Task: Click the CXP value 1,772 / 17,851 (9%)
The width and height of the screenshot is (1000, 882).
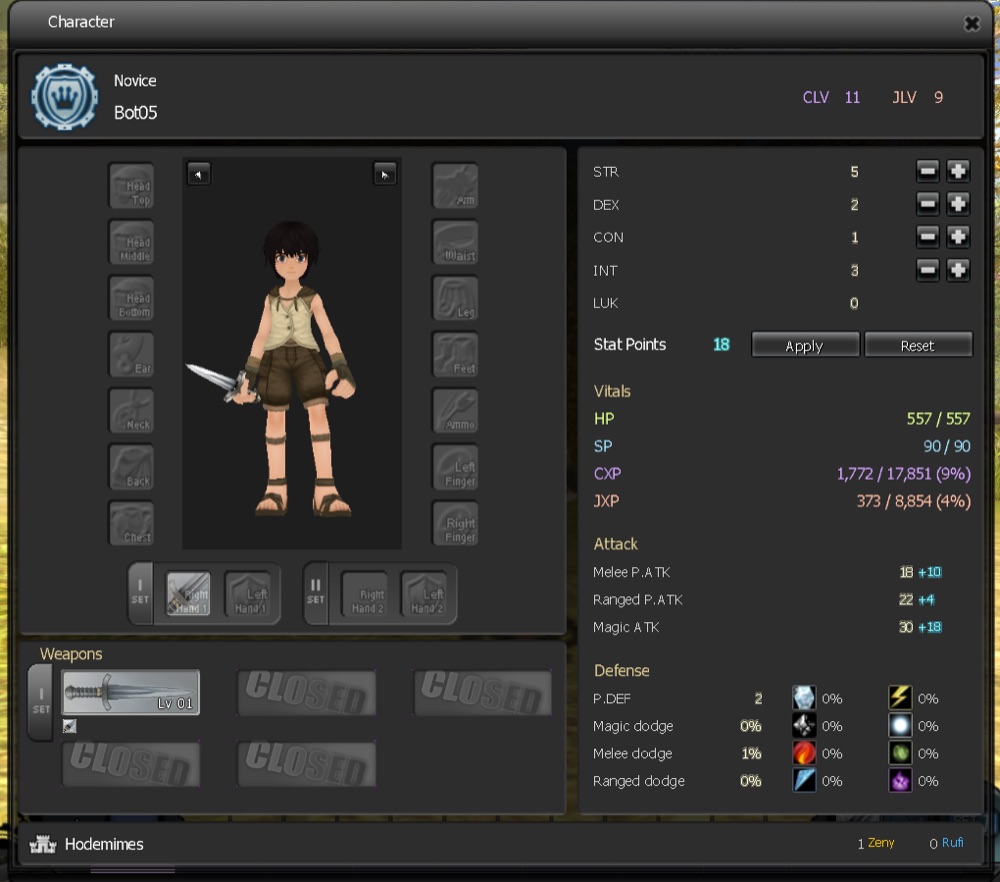Action: (x=904, y=474)
